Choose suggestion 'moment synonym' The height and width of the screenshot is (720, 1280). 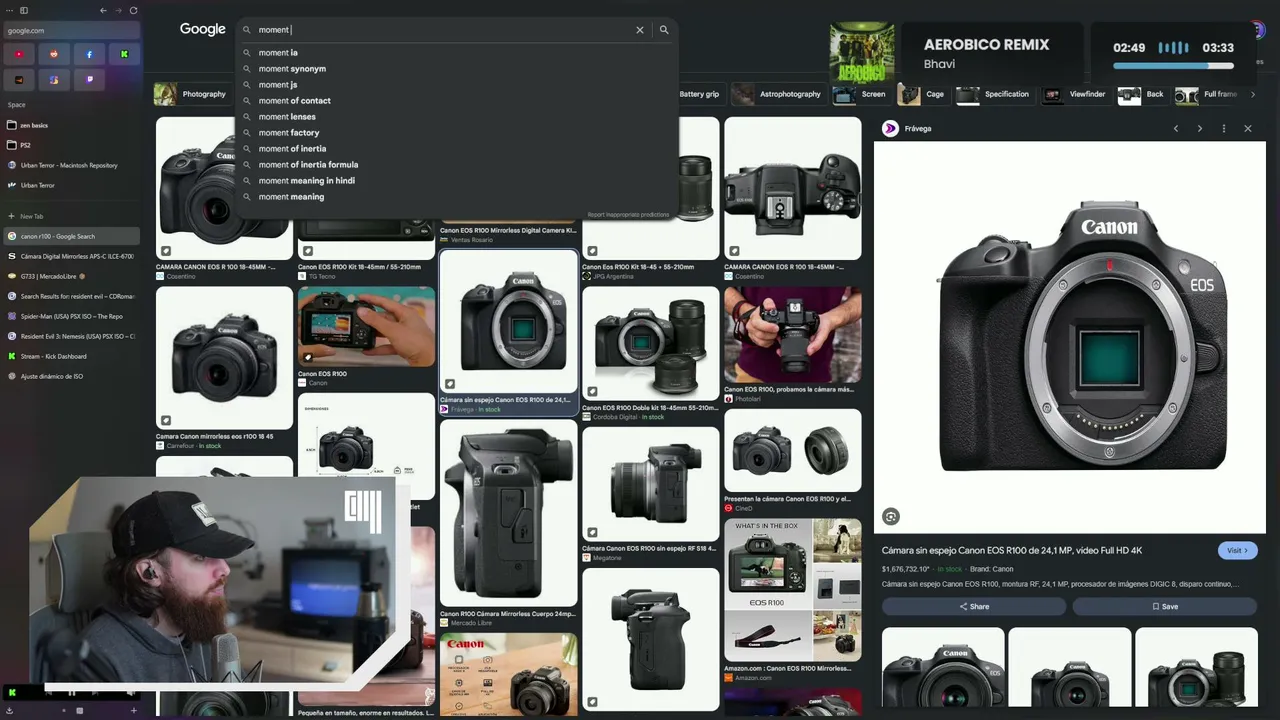click(457, 69)
